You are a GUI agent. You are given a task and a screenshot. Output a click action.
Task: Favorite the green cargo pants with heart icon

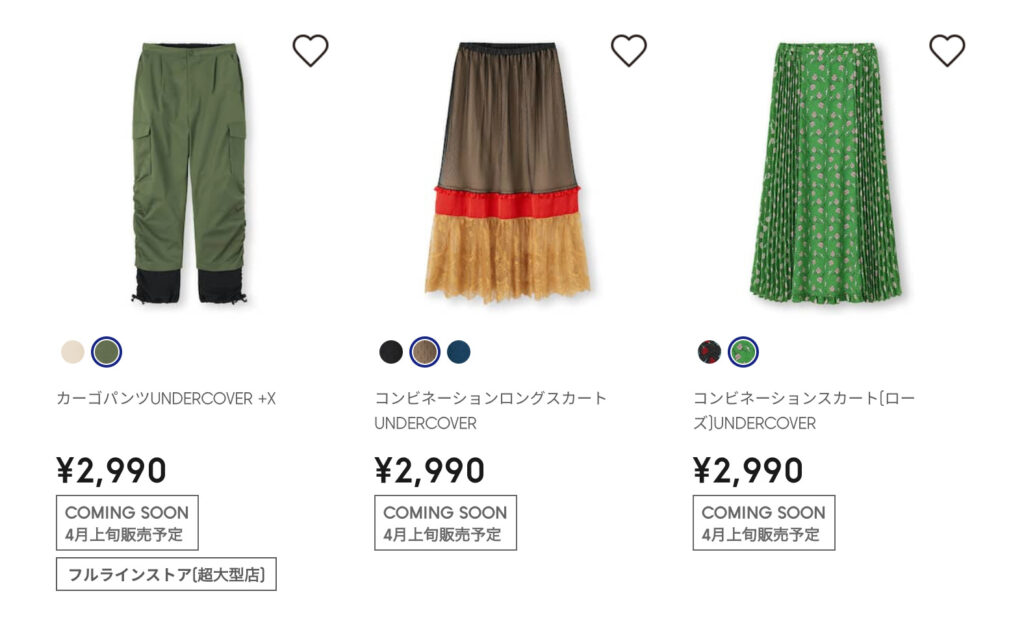tap(310, 50)
